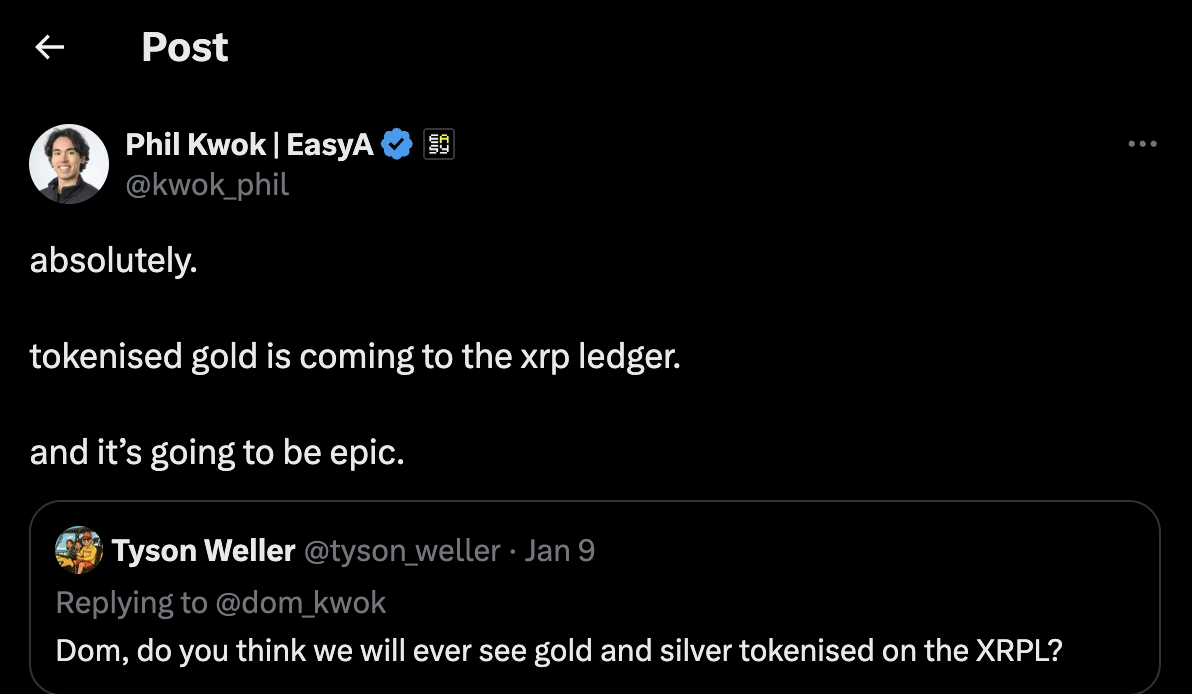The image size is (1192, 694).
Task: Click the EasyA affiliation badge icon
Action: (439, 145)
